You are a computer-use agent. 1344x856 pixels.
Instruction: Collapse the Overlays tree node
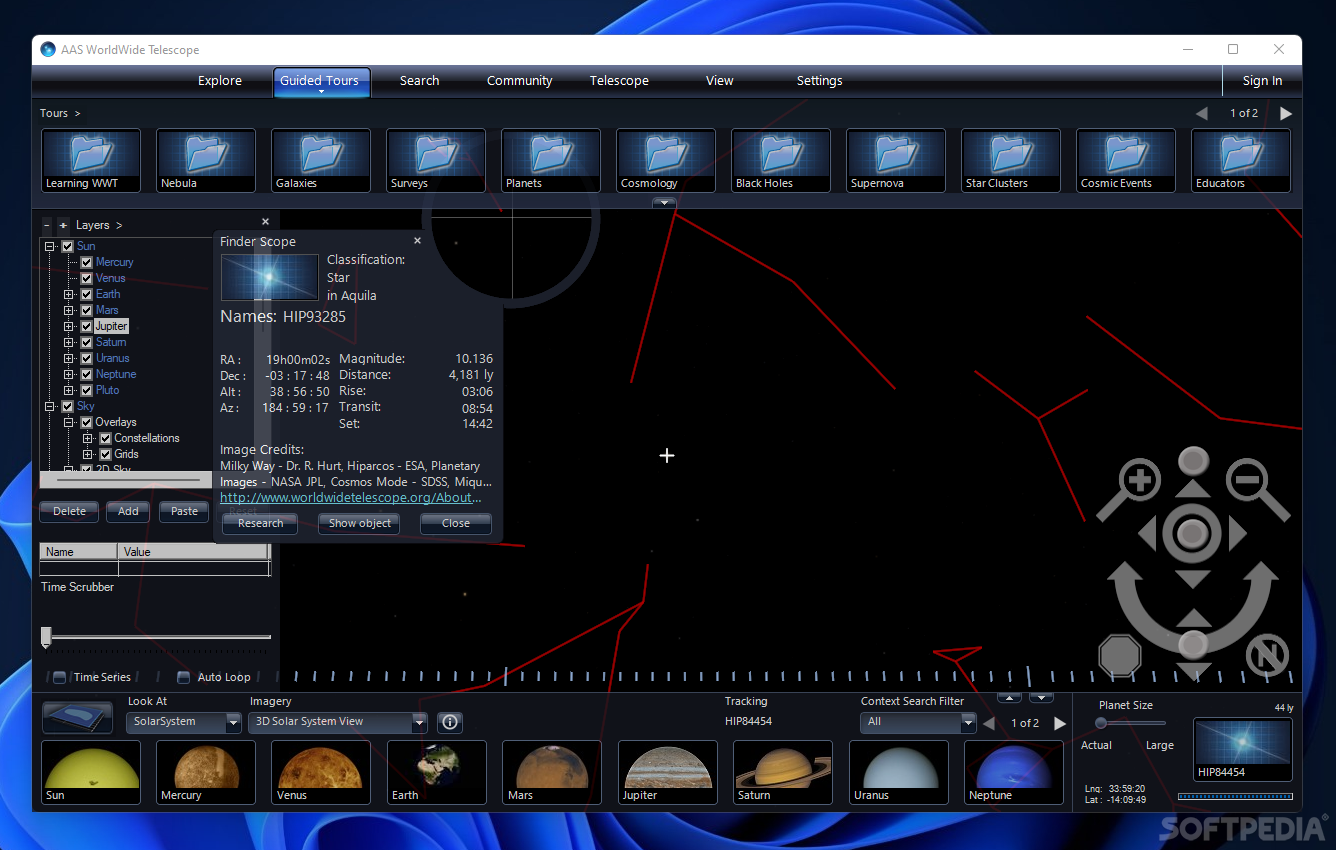click(x=69, y=422)
